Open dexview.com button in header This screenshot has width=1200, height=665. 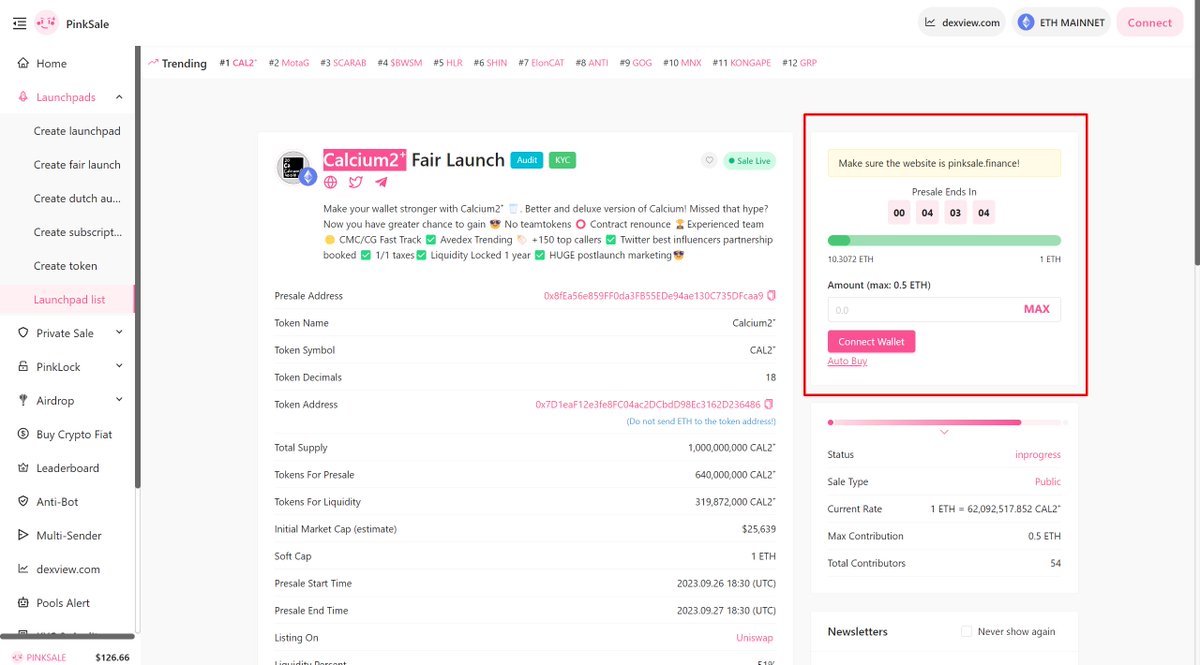click(961, 22)
